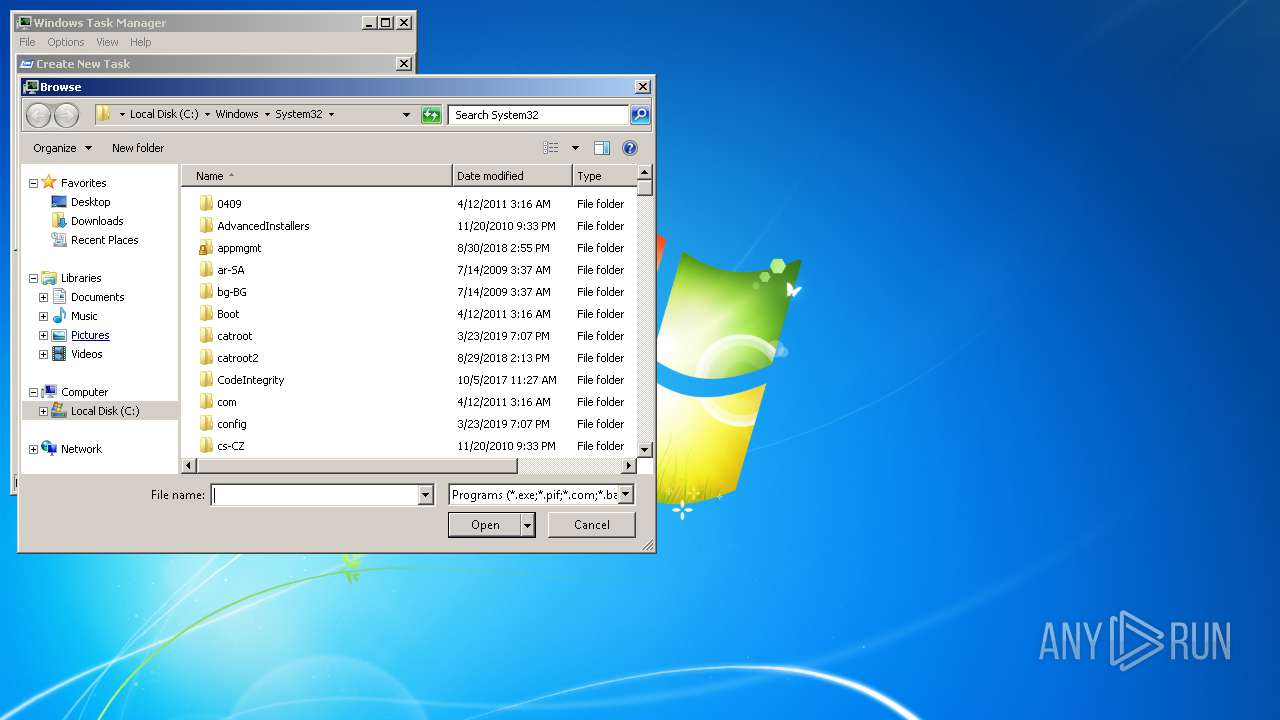The image size is (1280, 720).
Task: Open View menu in Task Manager
Action: pos(107,42)
